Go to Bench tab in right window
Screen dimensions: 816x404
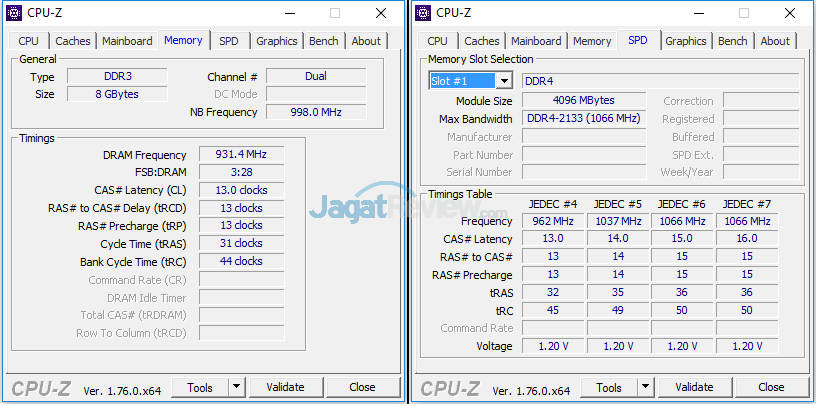point(732,41)
